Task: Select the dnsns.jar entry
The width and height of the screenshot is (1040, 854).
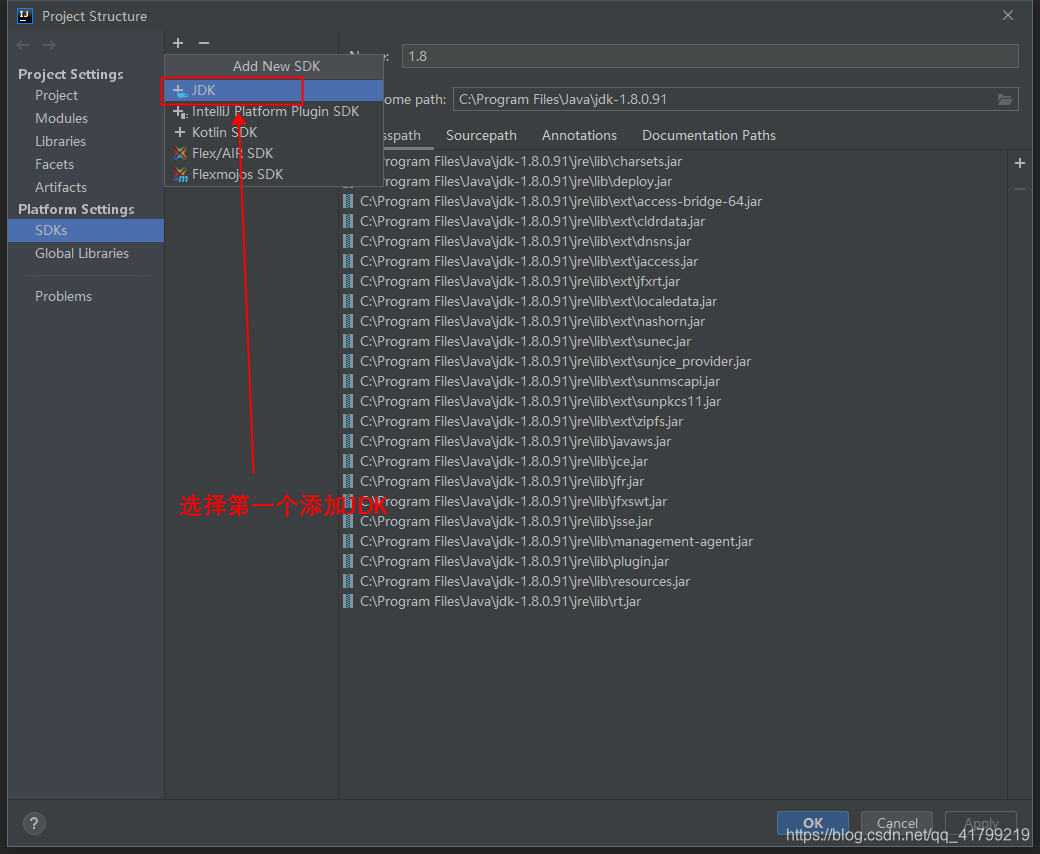Action: (673, 241)
